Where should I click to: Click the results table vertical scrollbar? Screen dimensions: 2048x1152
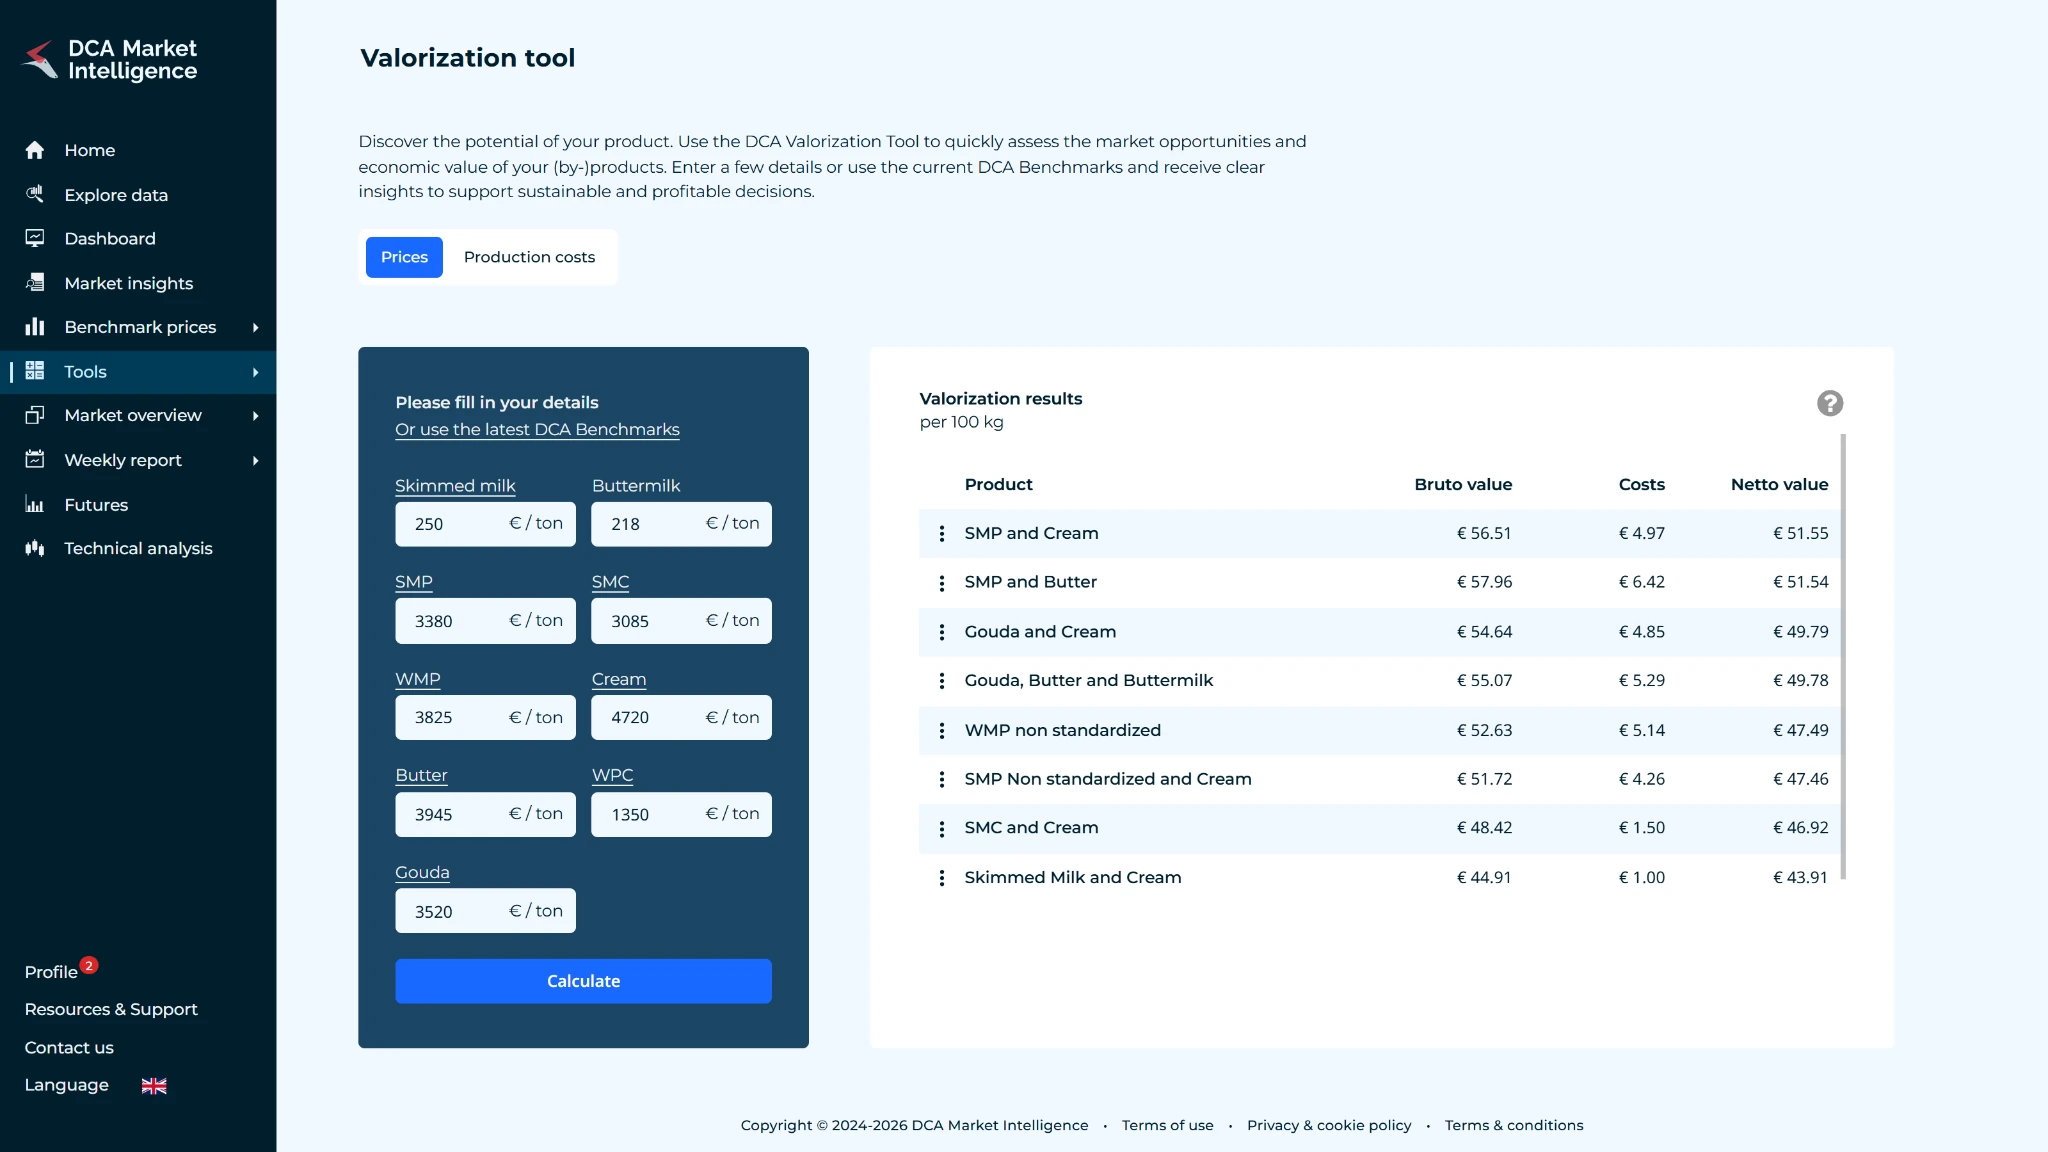(1843, 657)
